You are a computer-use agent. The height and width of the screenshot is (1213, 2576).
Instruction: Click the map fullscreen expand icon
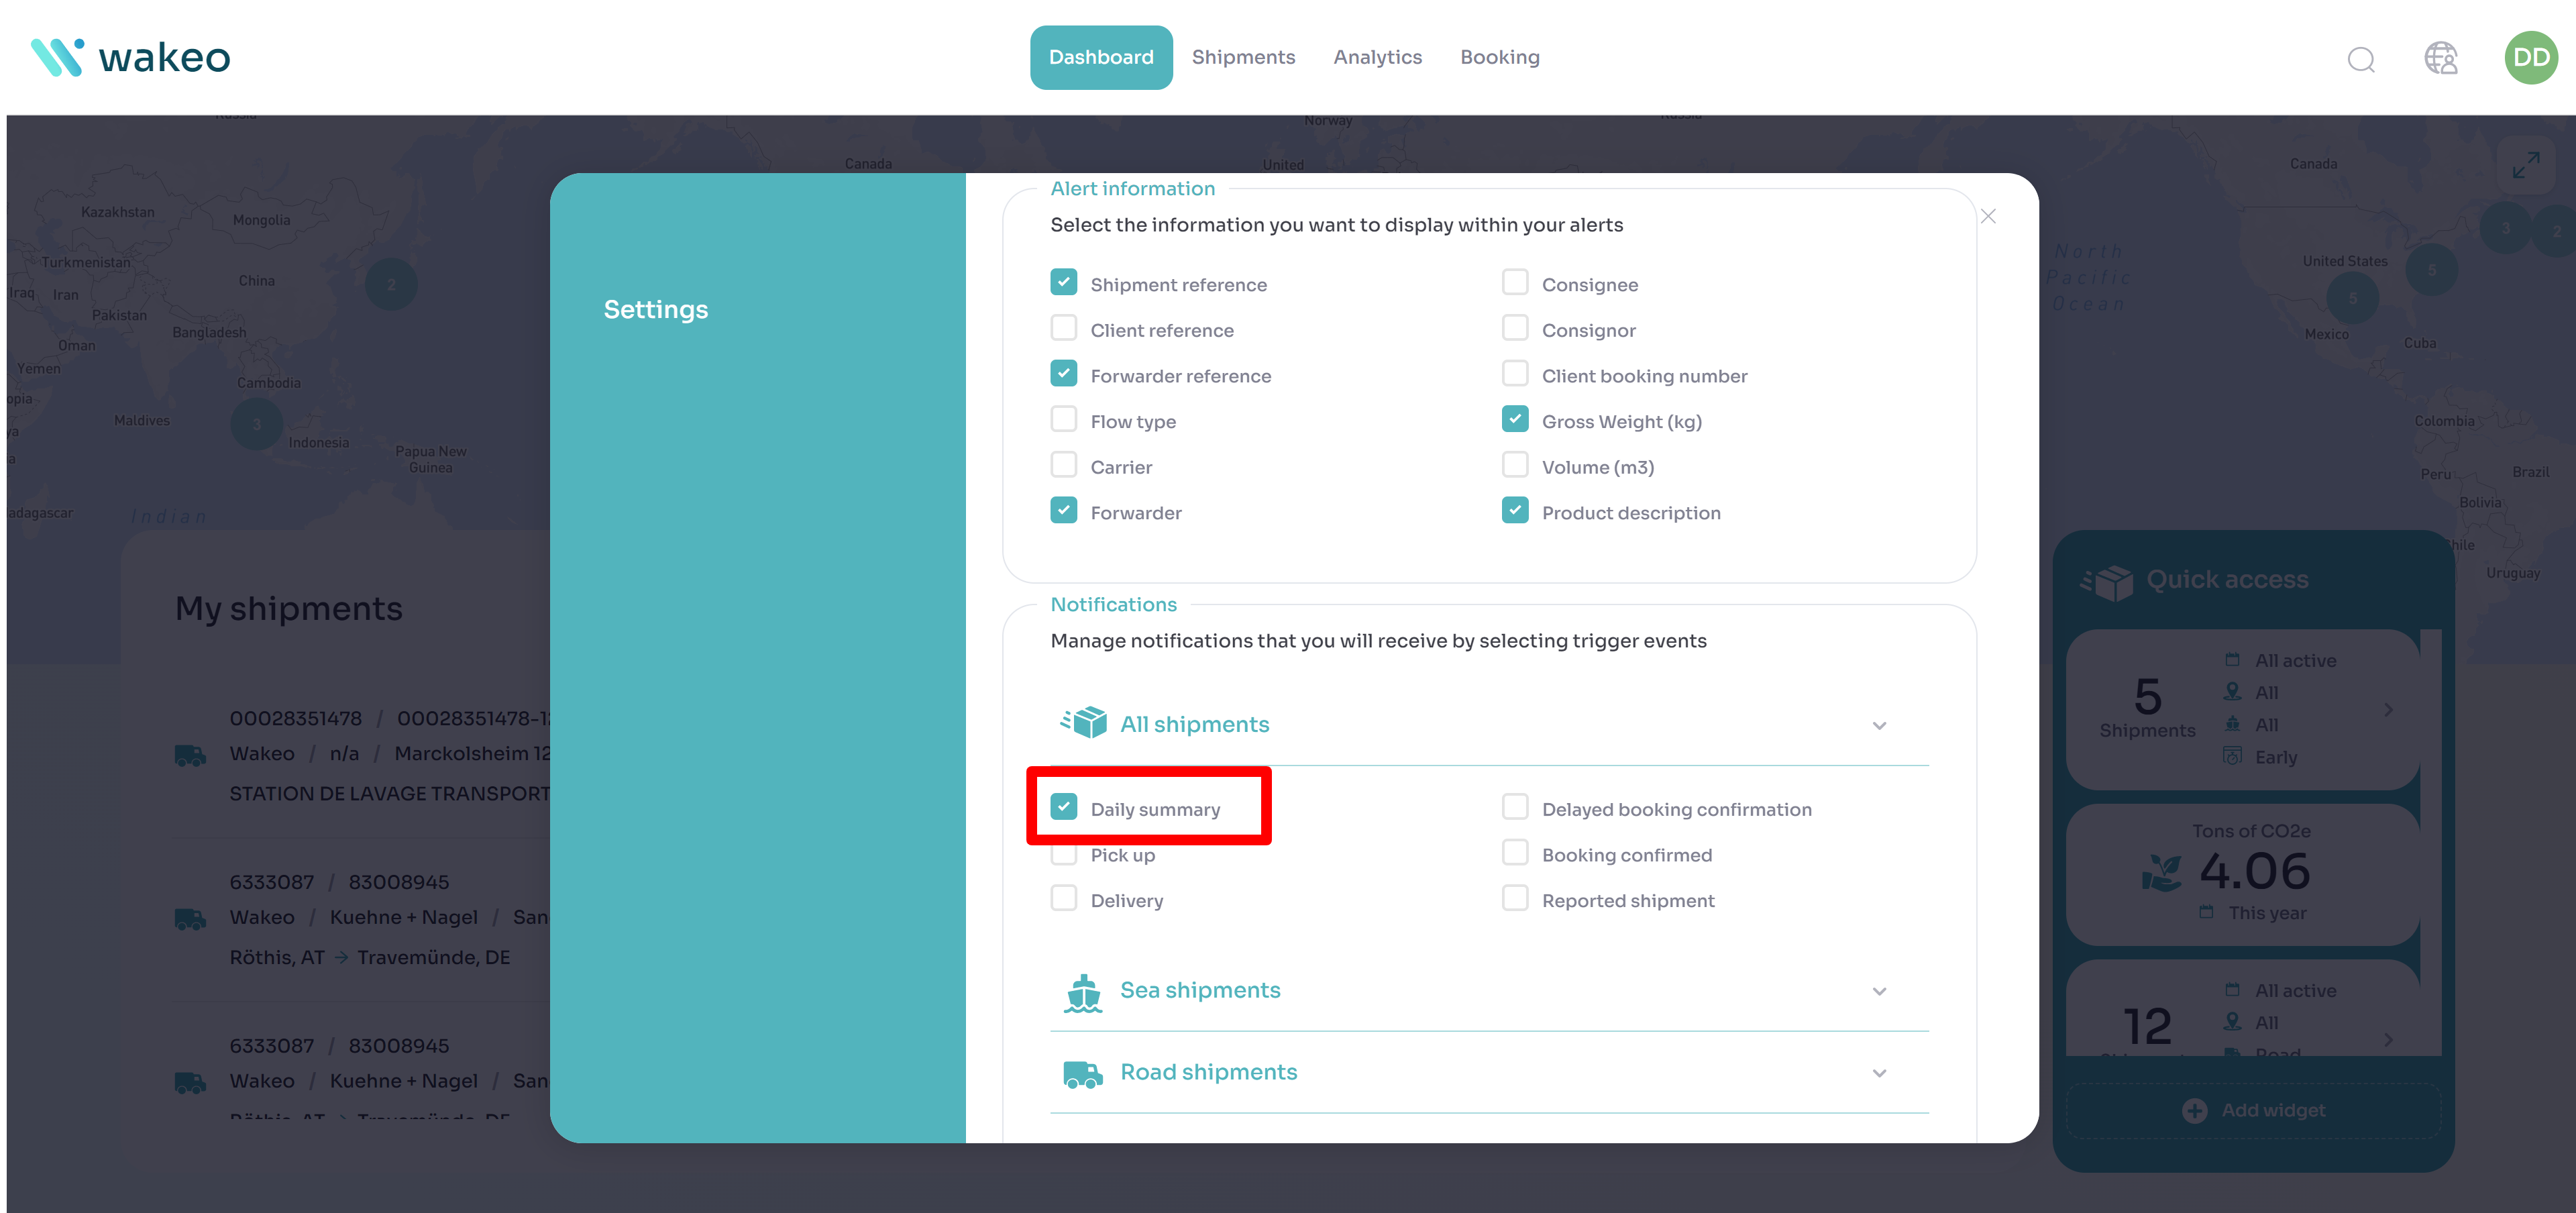pyautogui.click(x=2525, y=165)
